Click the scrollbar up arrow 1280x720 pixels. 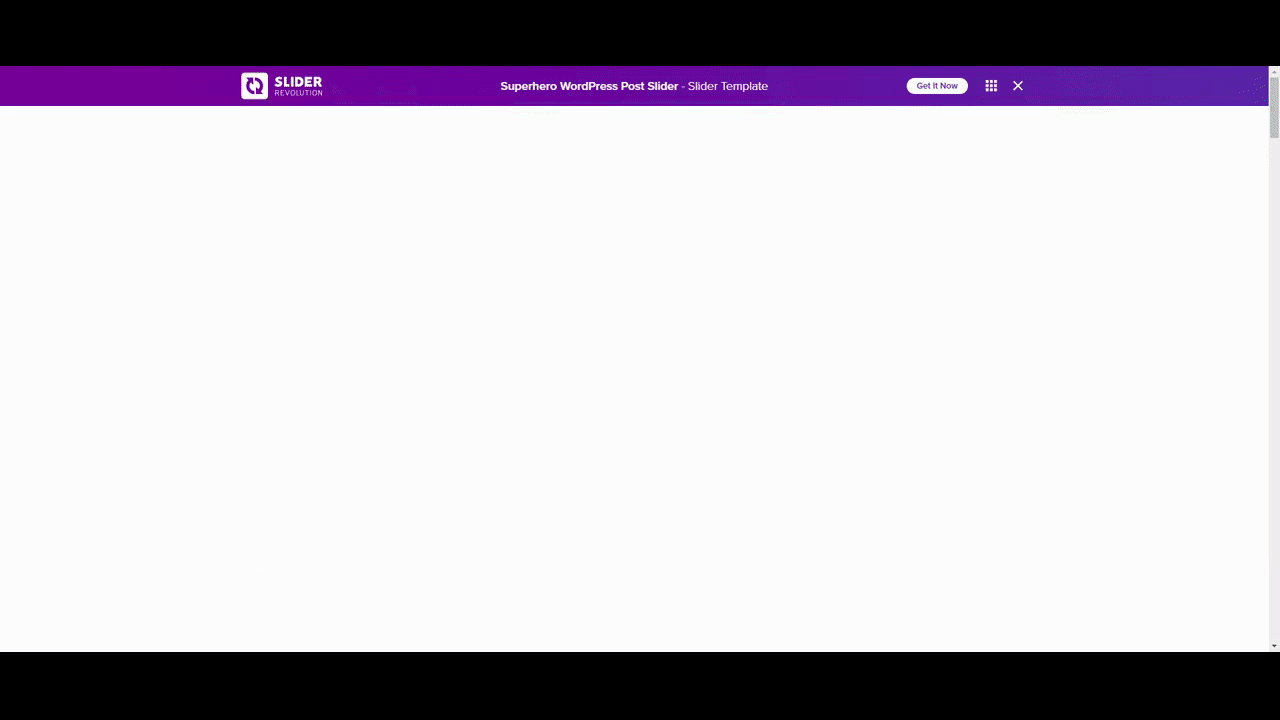point(1274,72)
